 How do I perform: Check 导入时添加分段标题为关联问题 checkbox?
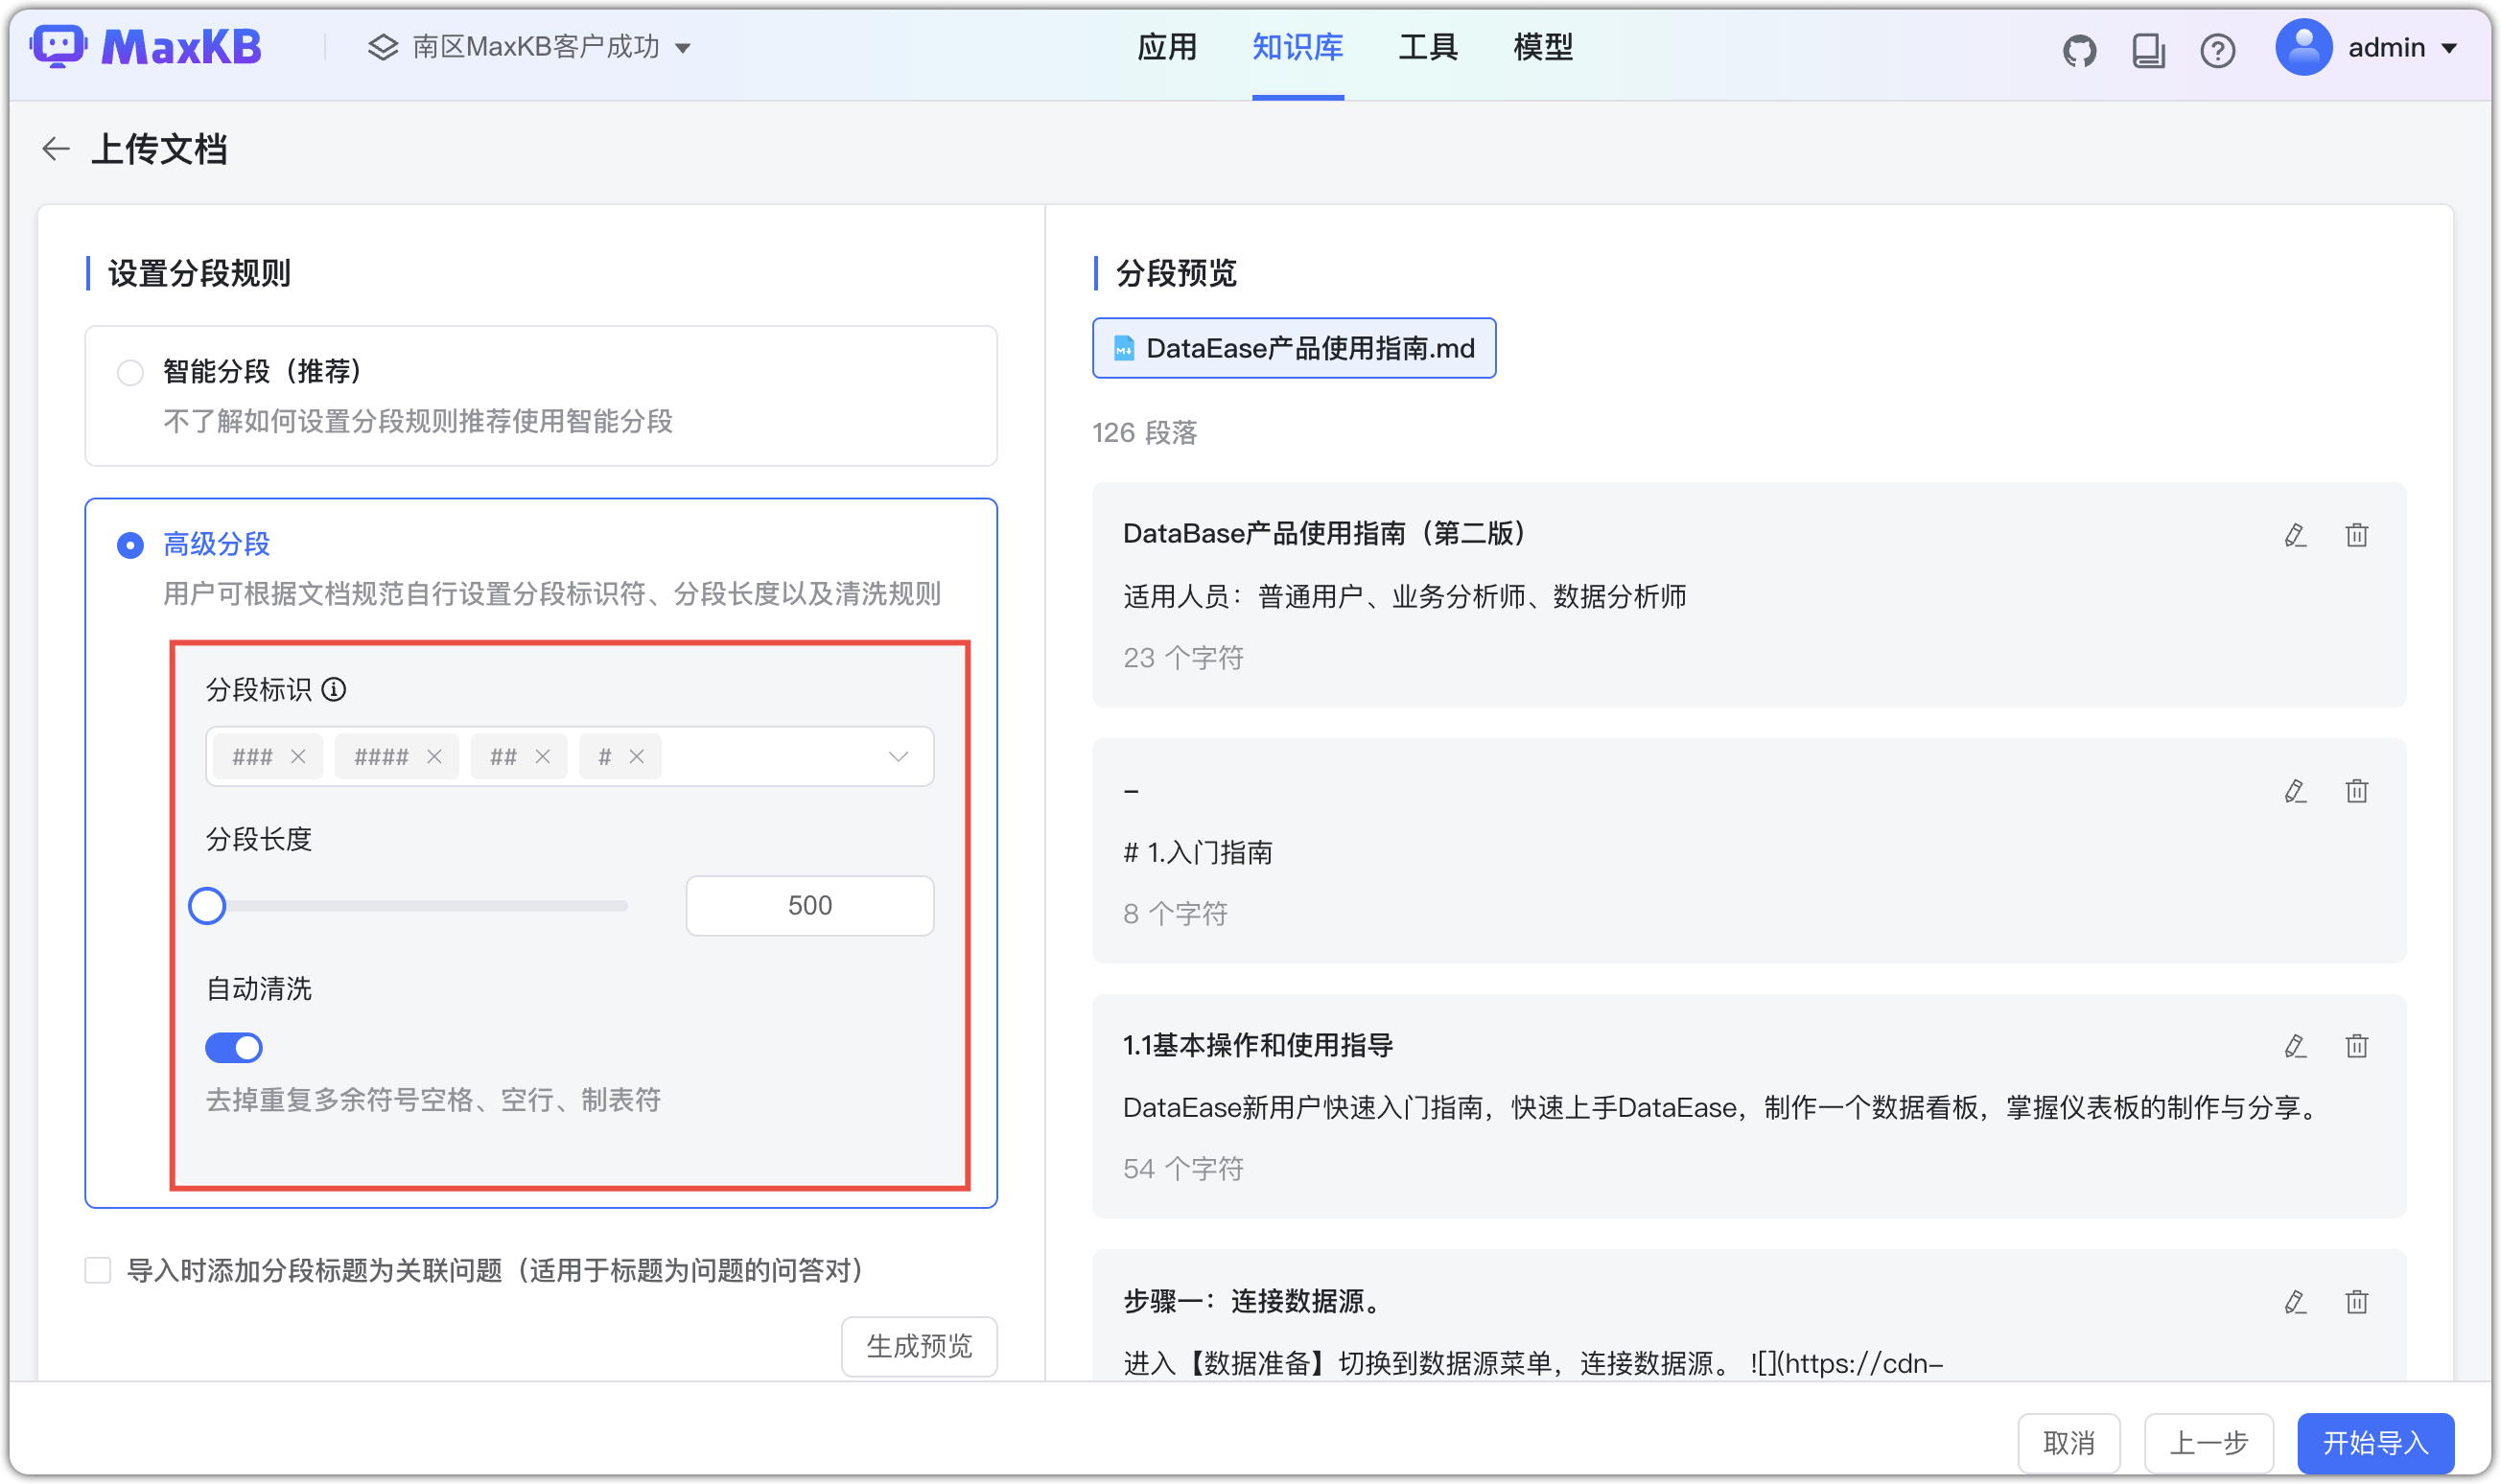click(98, 1270)
